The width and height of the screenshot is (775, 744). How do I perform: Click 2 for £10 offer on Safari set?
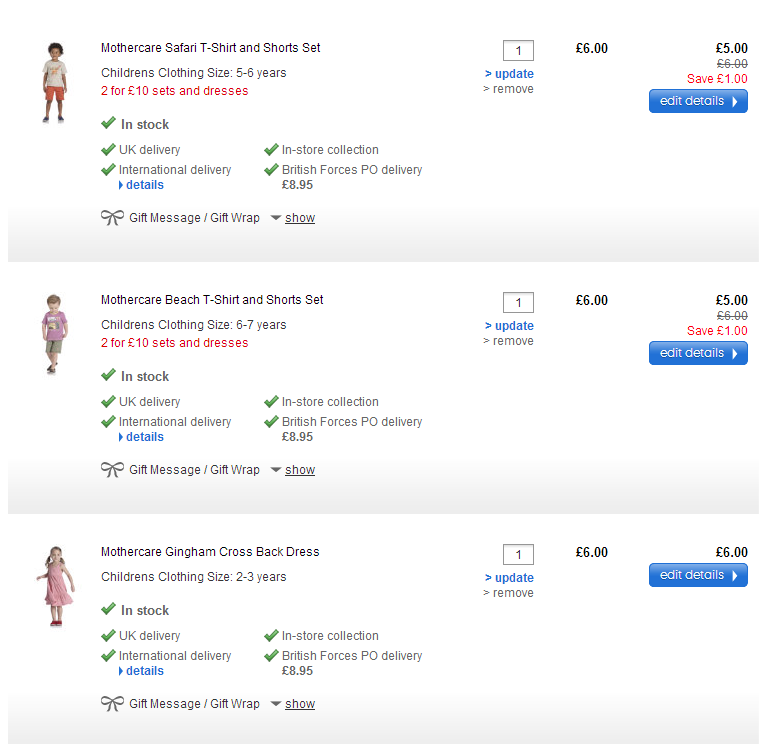point(174,91)
